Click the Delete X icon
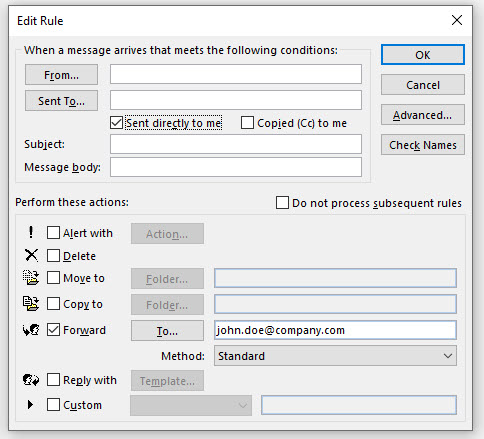This screenshot has height=439, width=484. [31, 255]
